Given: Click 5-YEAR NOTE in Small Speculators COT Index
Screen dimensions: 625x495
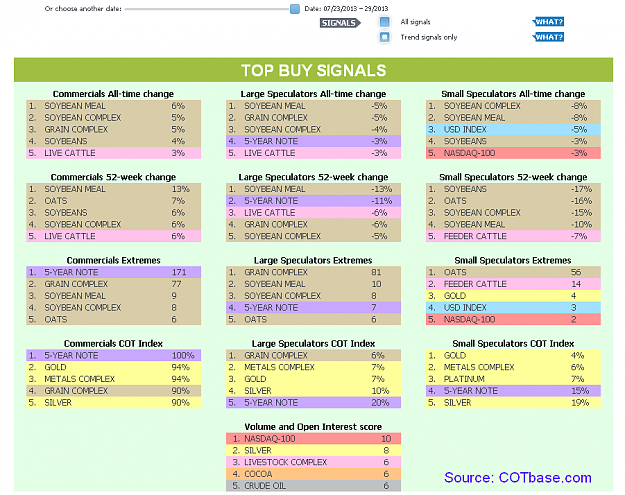Looking at the screenshot, I should 513,391.
